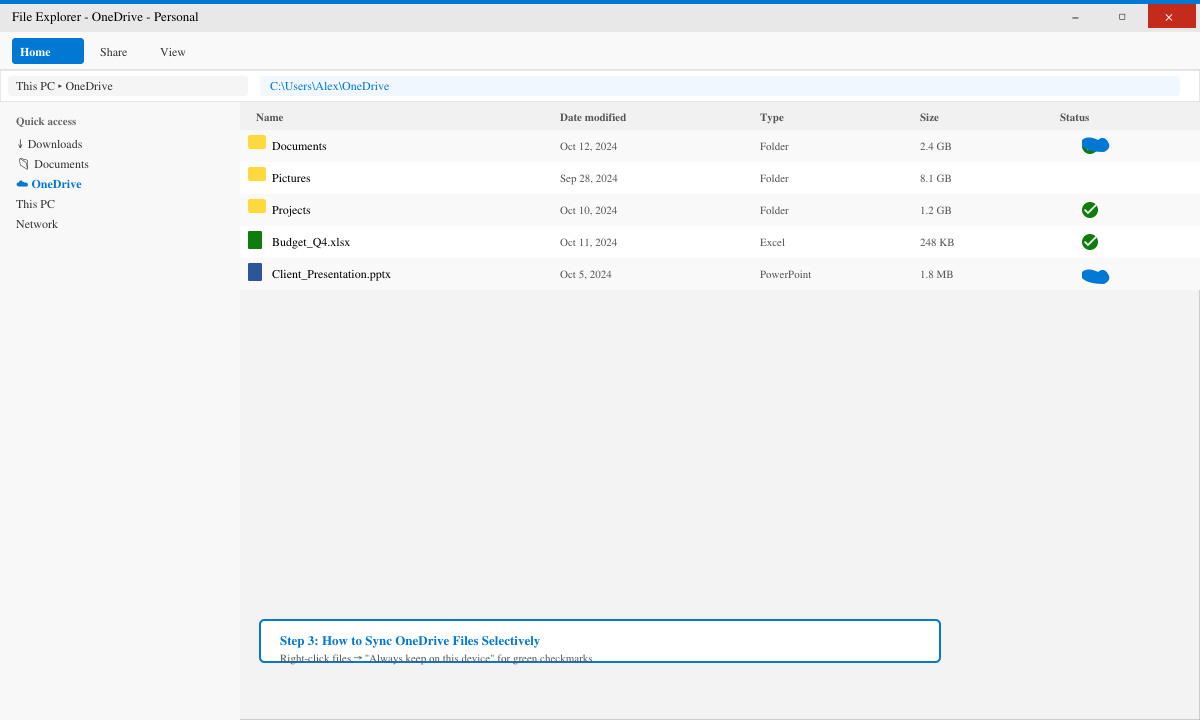Click the Excel type cell
Image resolution: width=1200 pixels, height=720 pixels.
click(773, 242)
